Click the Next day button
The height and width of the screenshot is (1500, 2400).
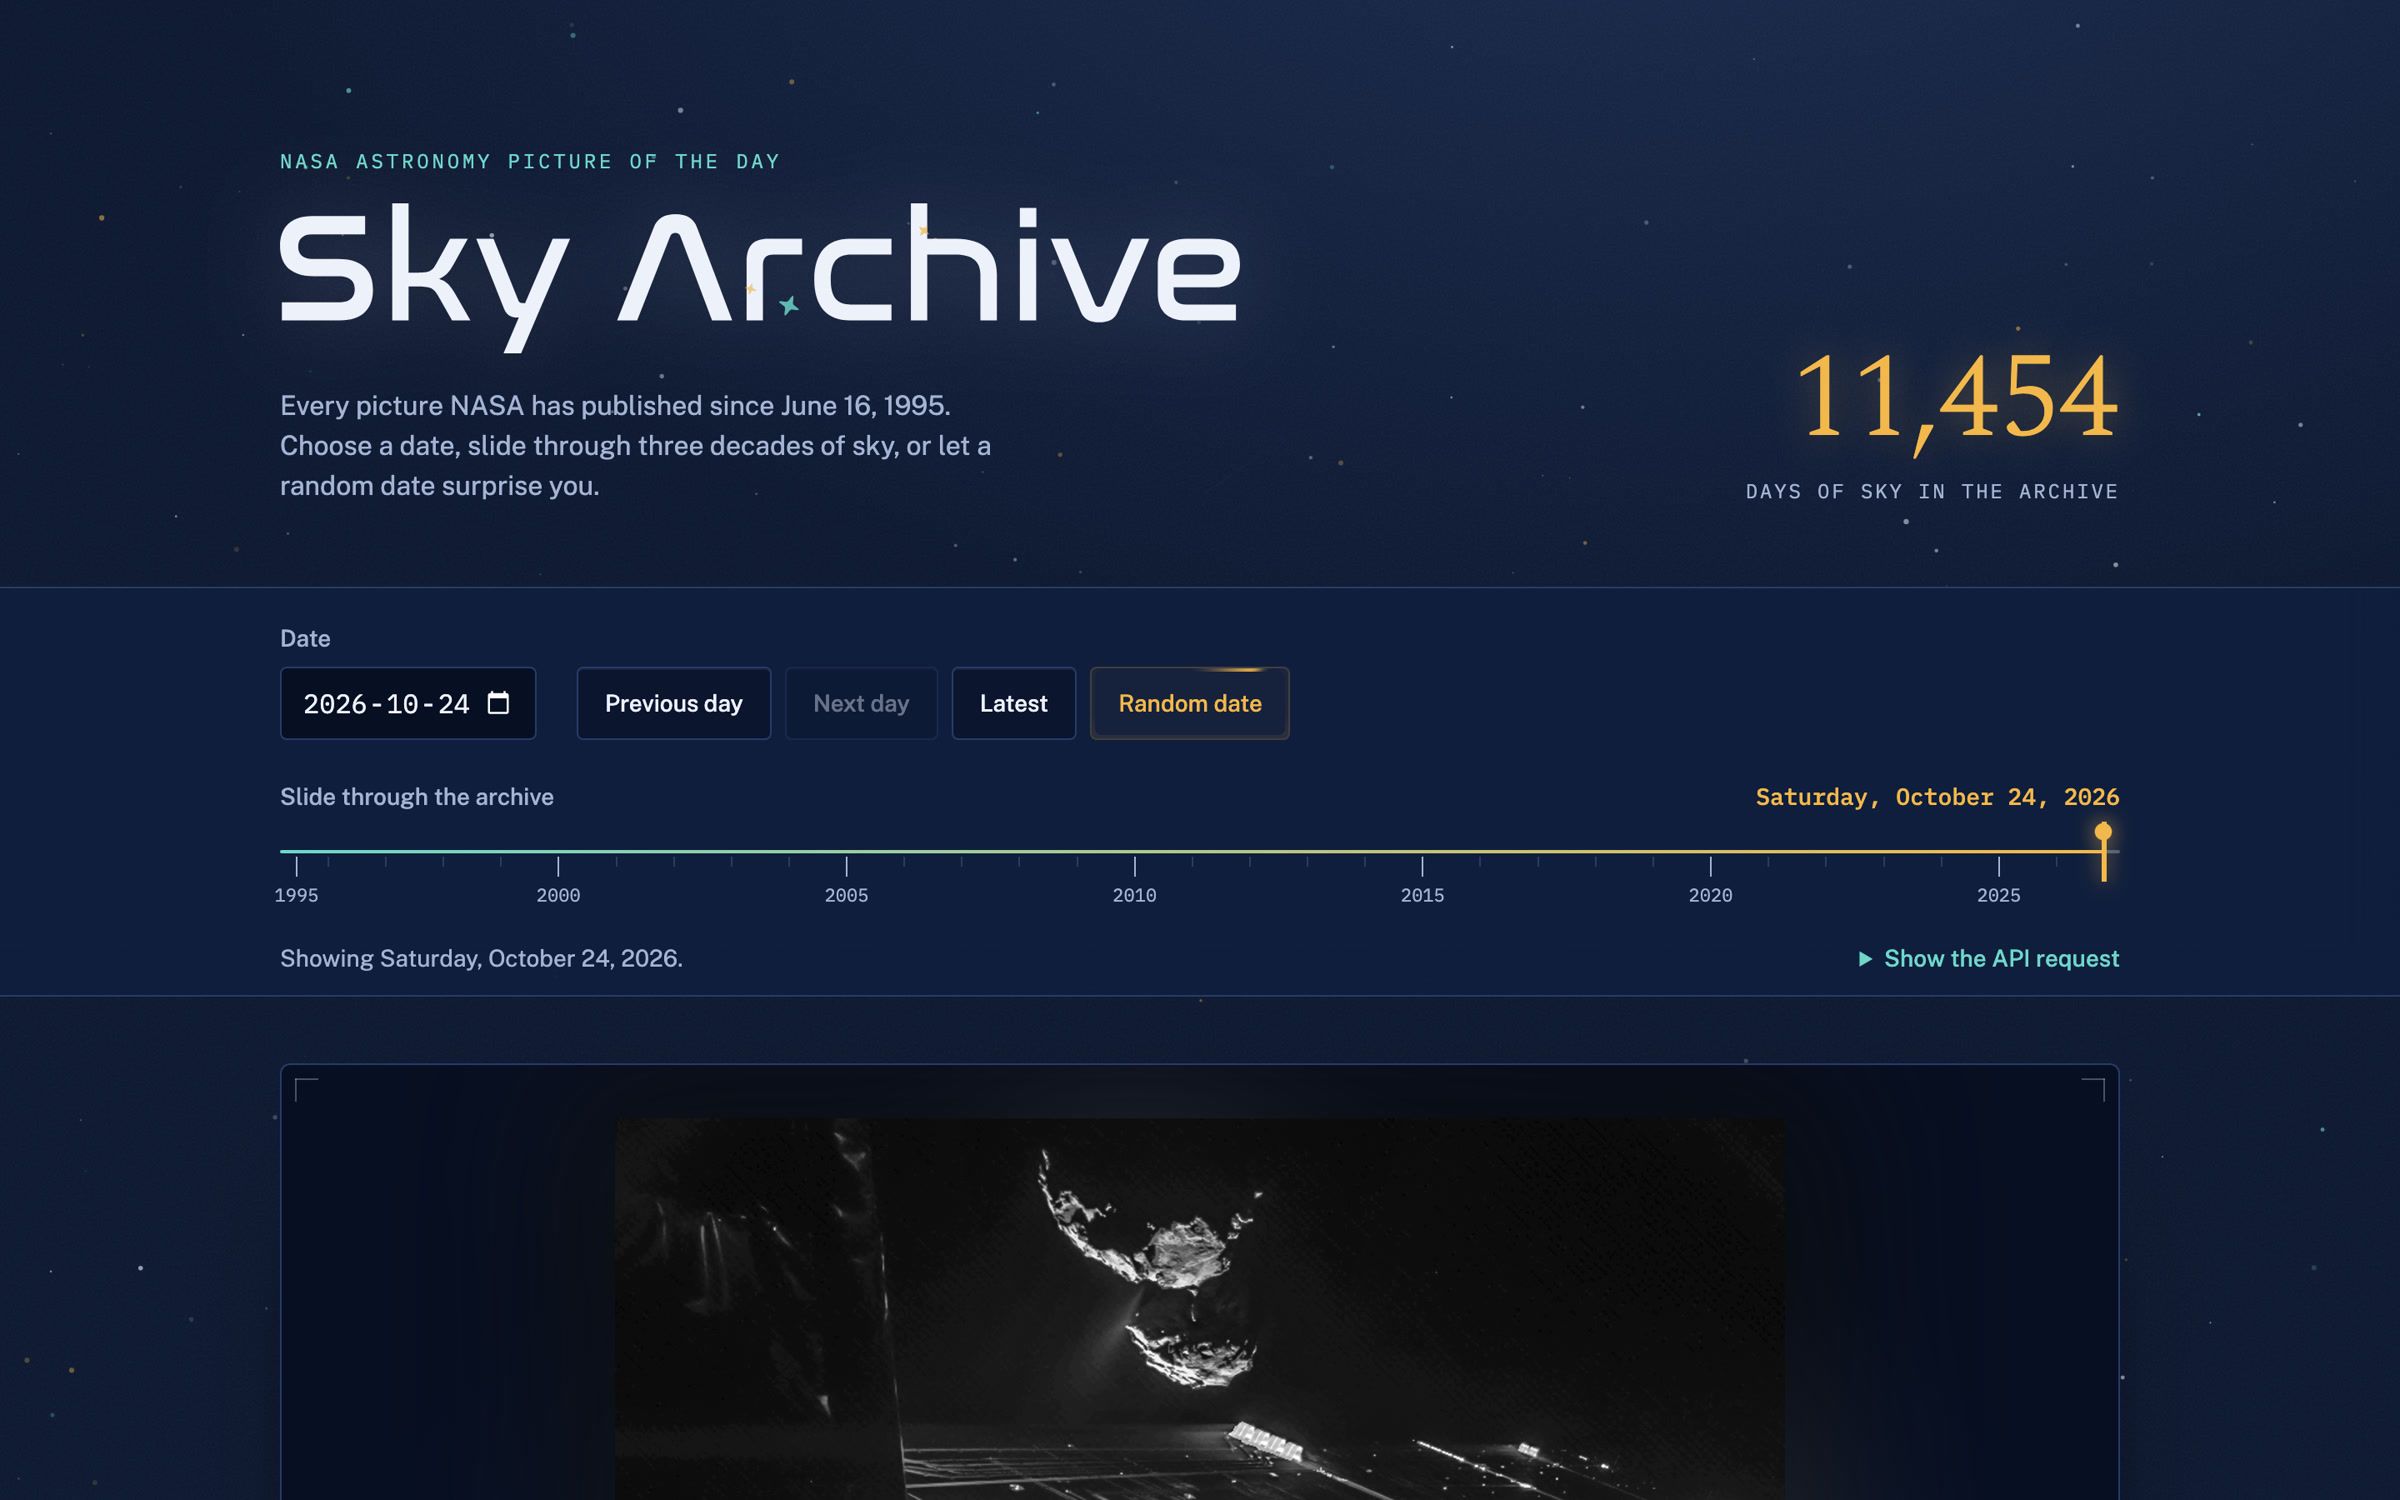tap(861, 703)
